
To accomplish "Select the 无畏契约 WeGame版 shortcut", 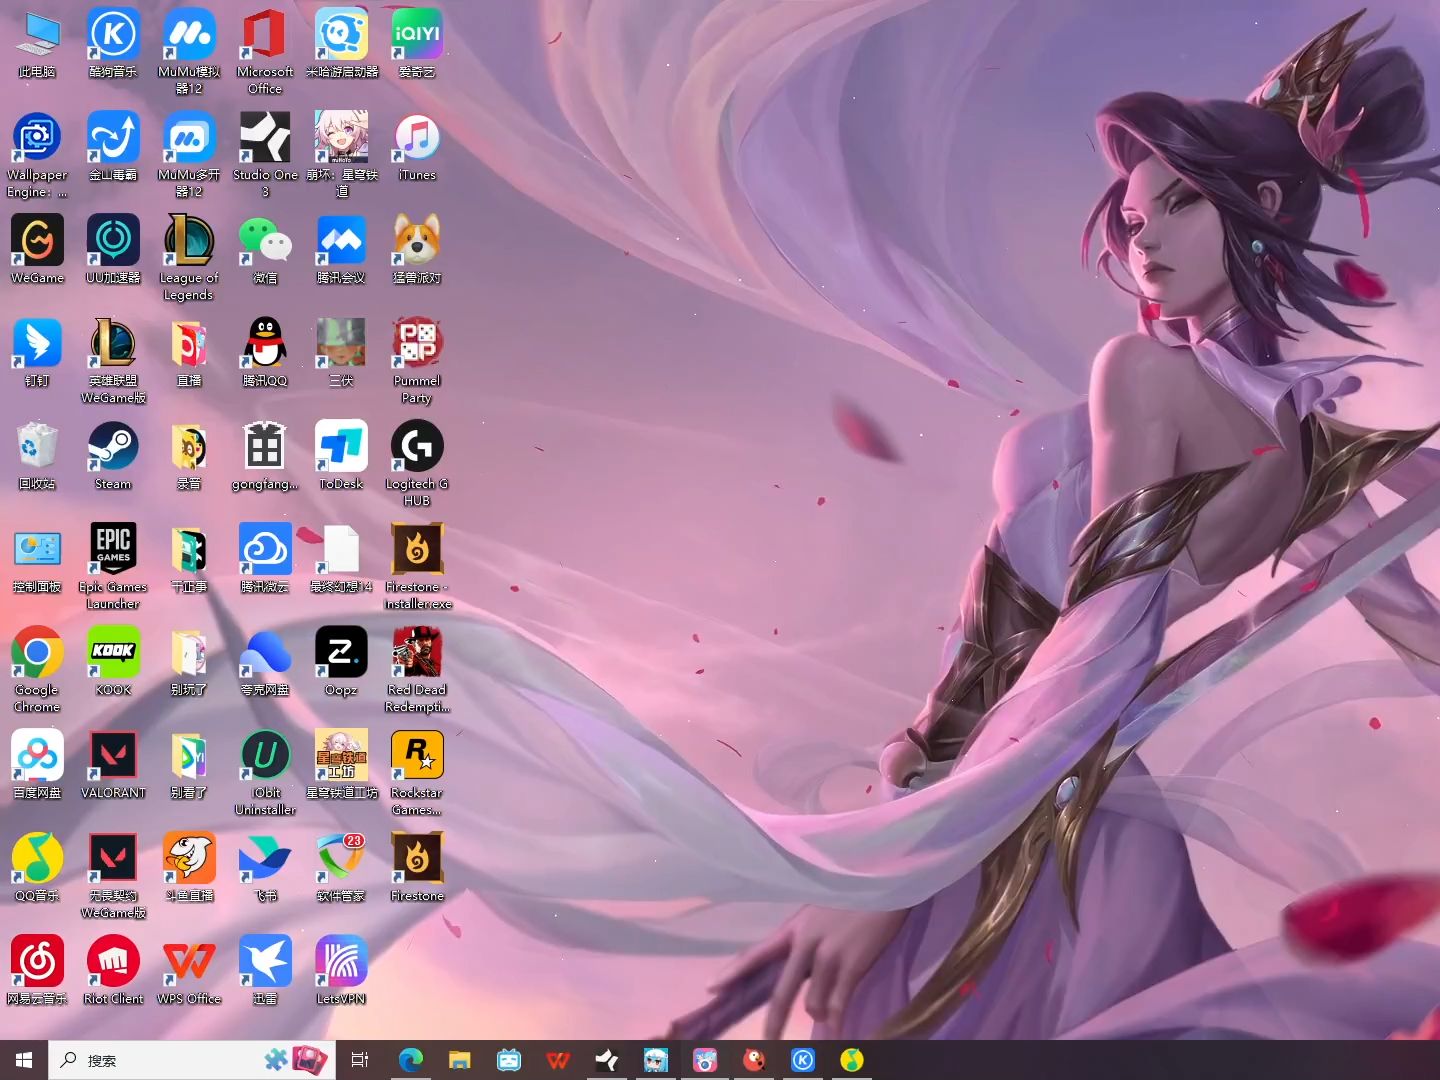I will (x=113, y=876).
